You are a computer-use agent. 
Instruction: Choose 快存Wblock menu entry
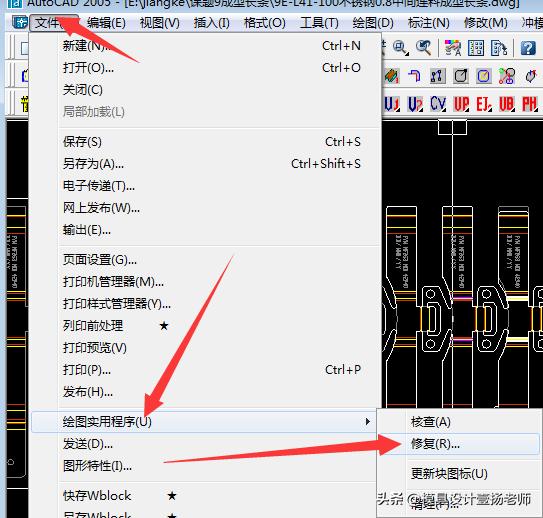coord(204,496)
